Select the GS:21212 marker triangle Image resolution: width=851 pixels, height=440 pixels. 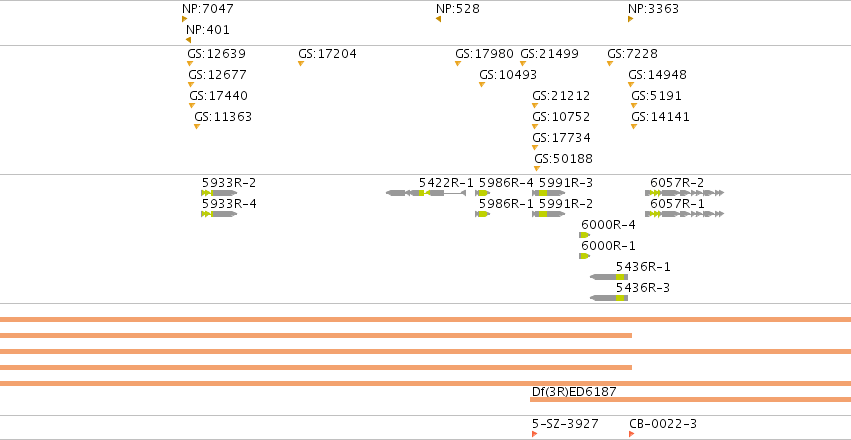(x=535, y=106)
